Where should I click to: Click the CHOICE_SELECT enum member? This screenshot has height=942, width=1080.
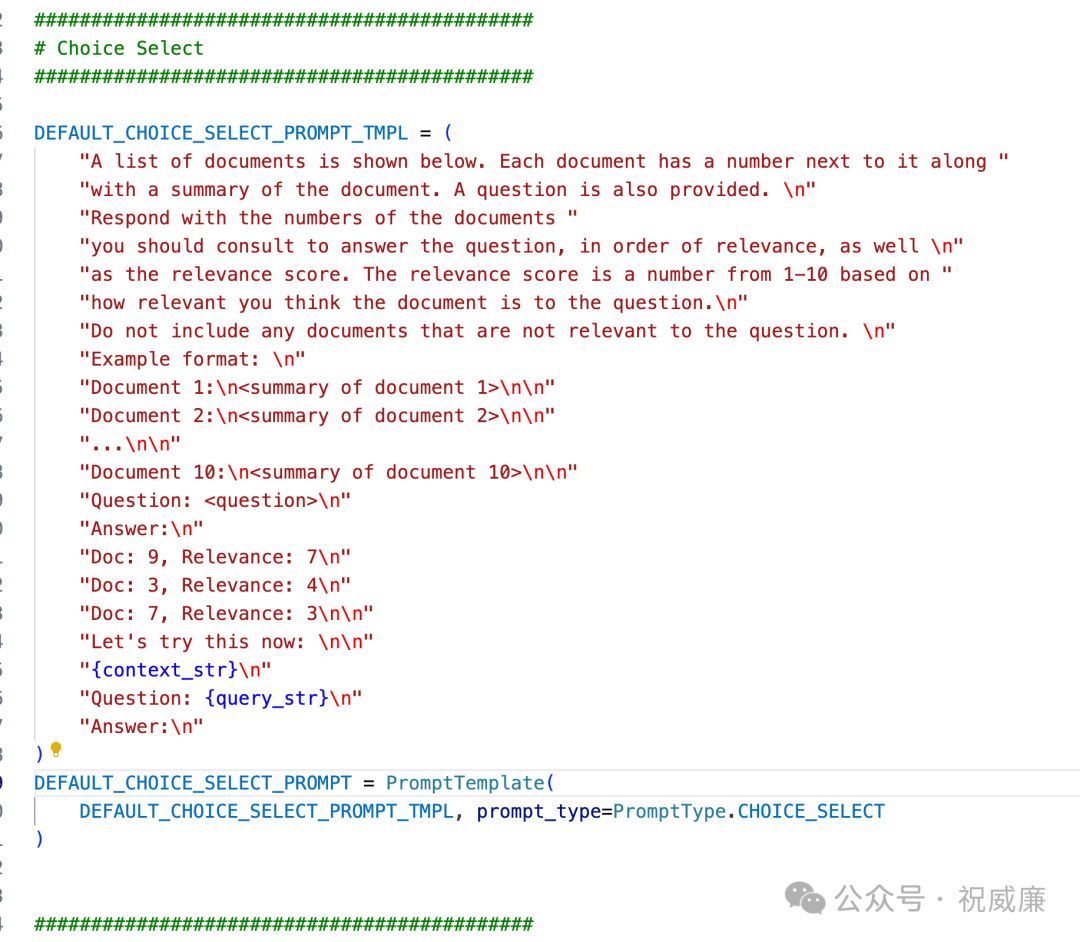tap(811, 811)
